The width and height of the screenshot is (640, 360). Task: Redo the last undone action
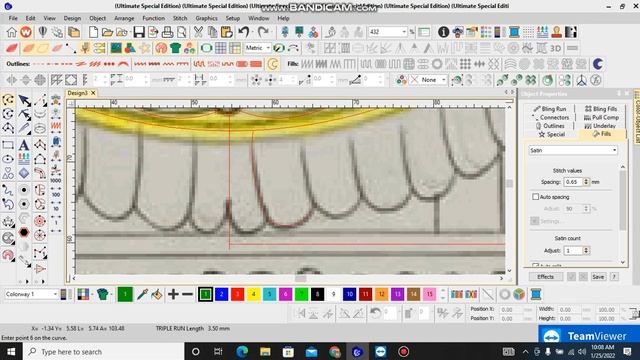point(263,32)
